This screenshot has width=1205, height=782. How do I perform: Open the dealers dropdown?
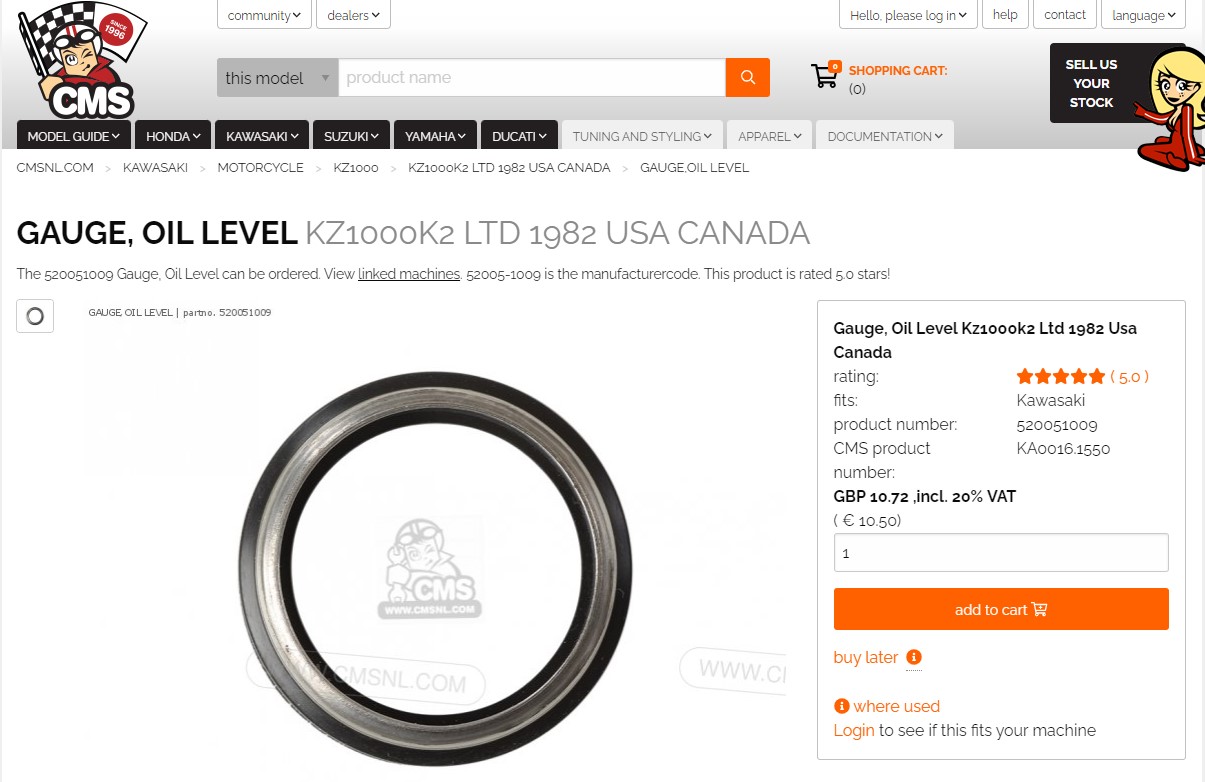pyautogui.click(x=353, y=15)
